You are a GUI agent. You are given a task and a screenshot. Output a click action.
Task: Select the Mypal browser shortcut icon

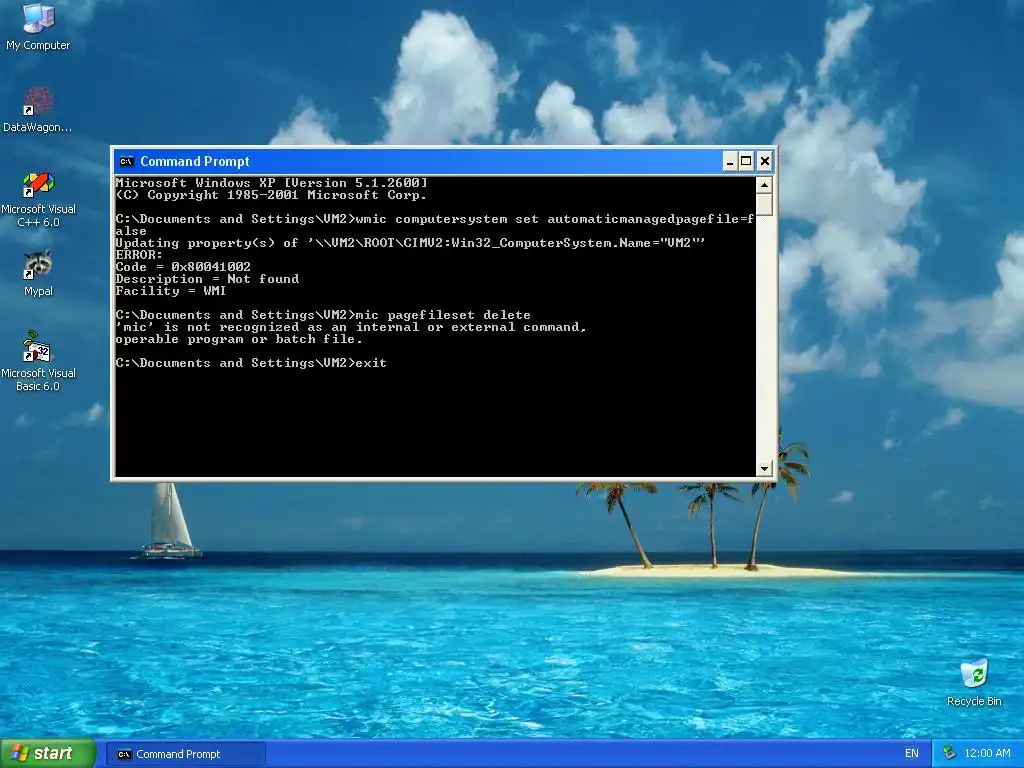point(38,273)
